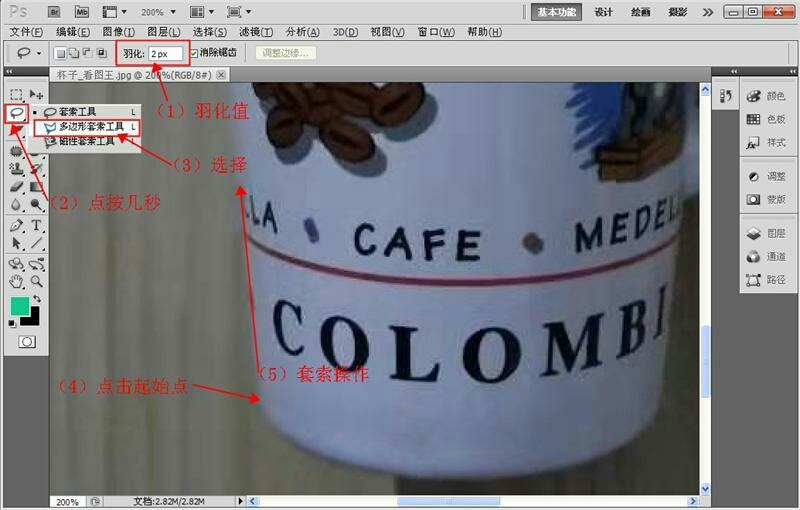Image resolution: width=800 pixels, height=510 pixels.
Task: Select the Pen tool
Action: 16,225
